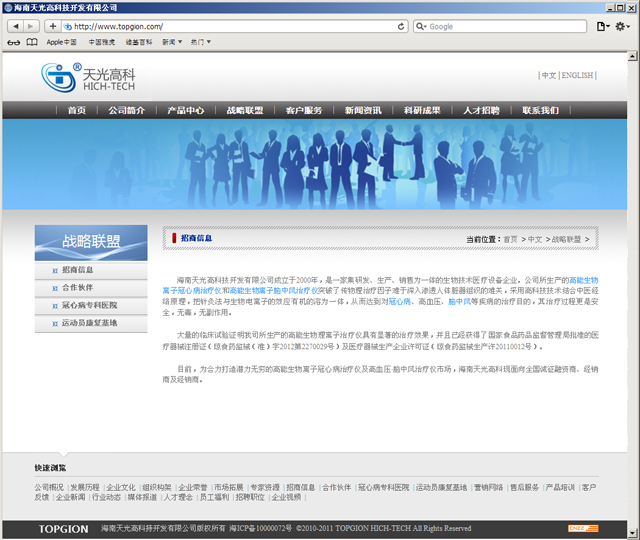Image resolution: width=640 pixels, height=540 pixels.
Task: Open 合作伙伴 in left sidebar
Action: (x=77, y=288)
